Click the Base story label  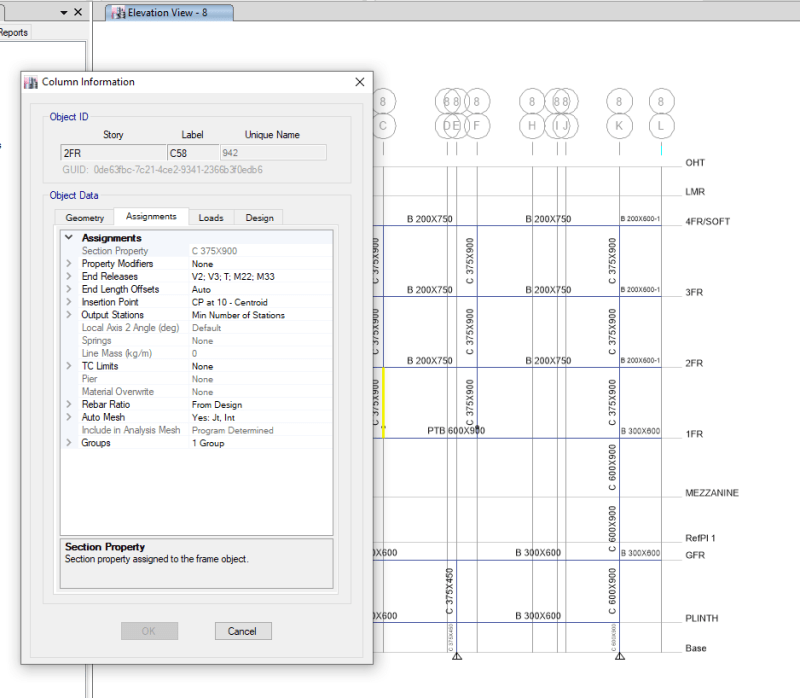695,648
